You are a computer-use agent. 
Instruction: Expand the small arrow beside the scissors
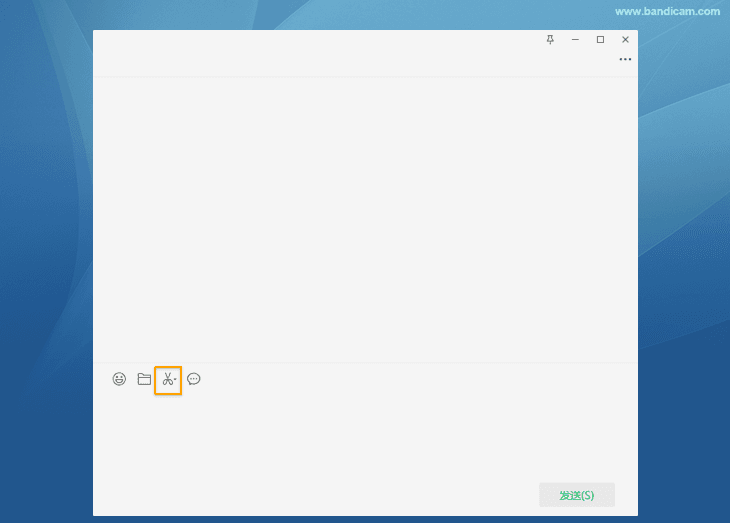(x=175, y=382)
